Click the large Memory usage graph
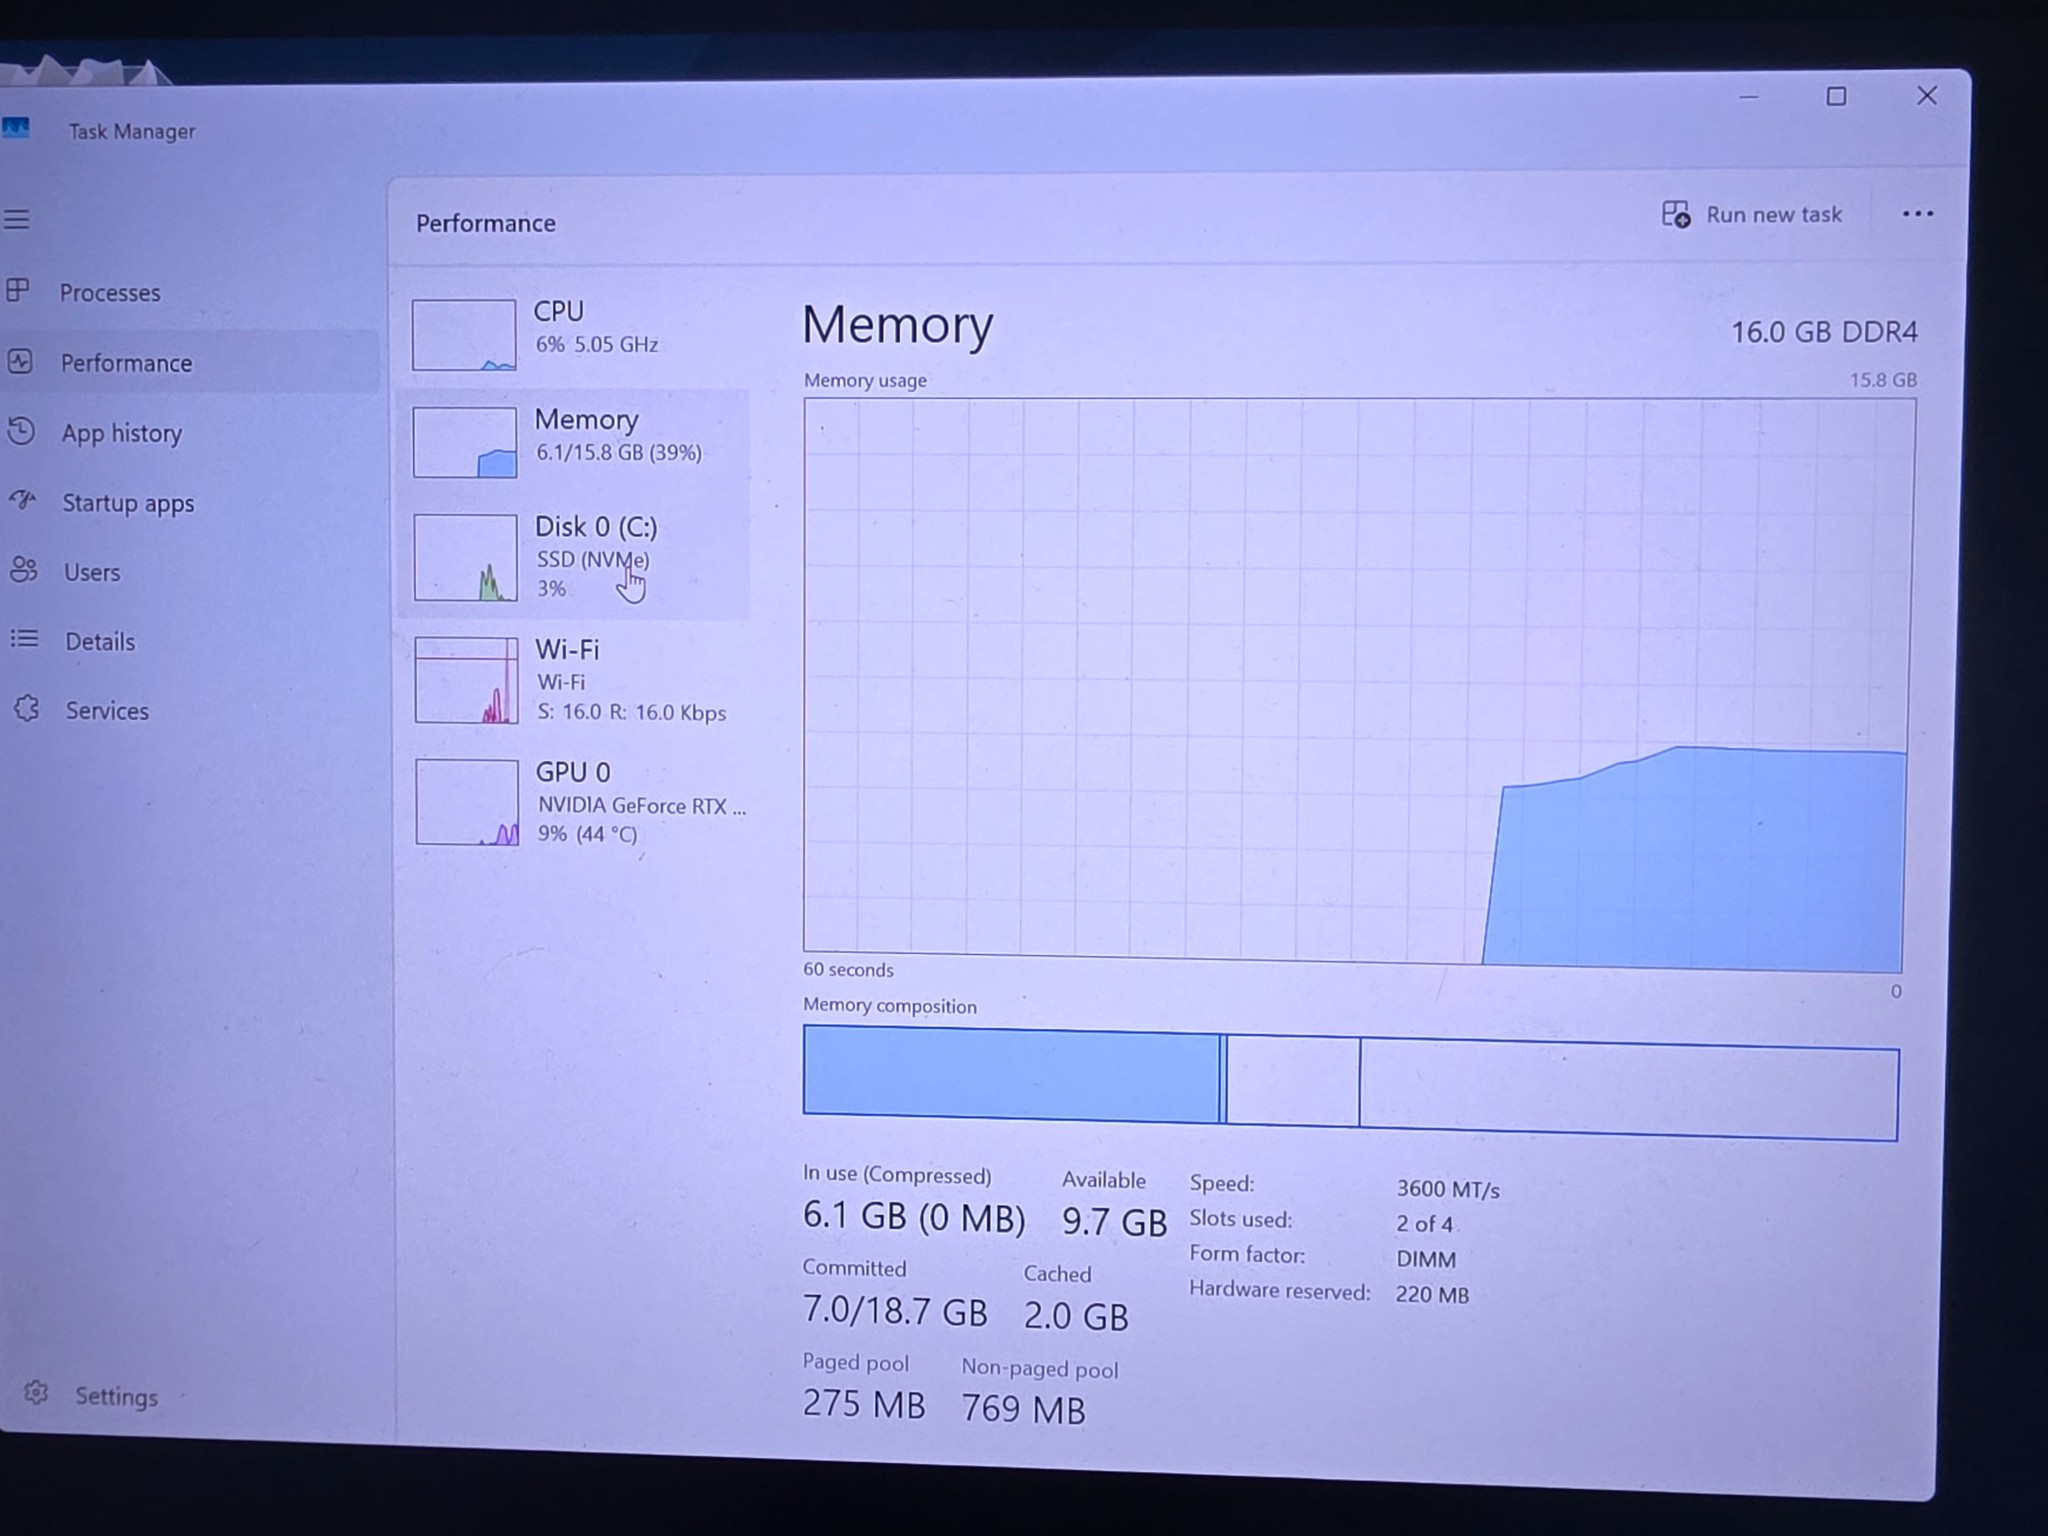The width and height of the screenshot is (2048, 1536). (1358, 684)
